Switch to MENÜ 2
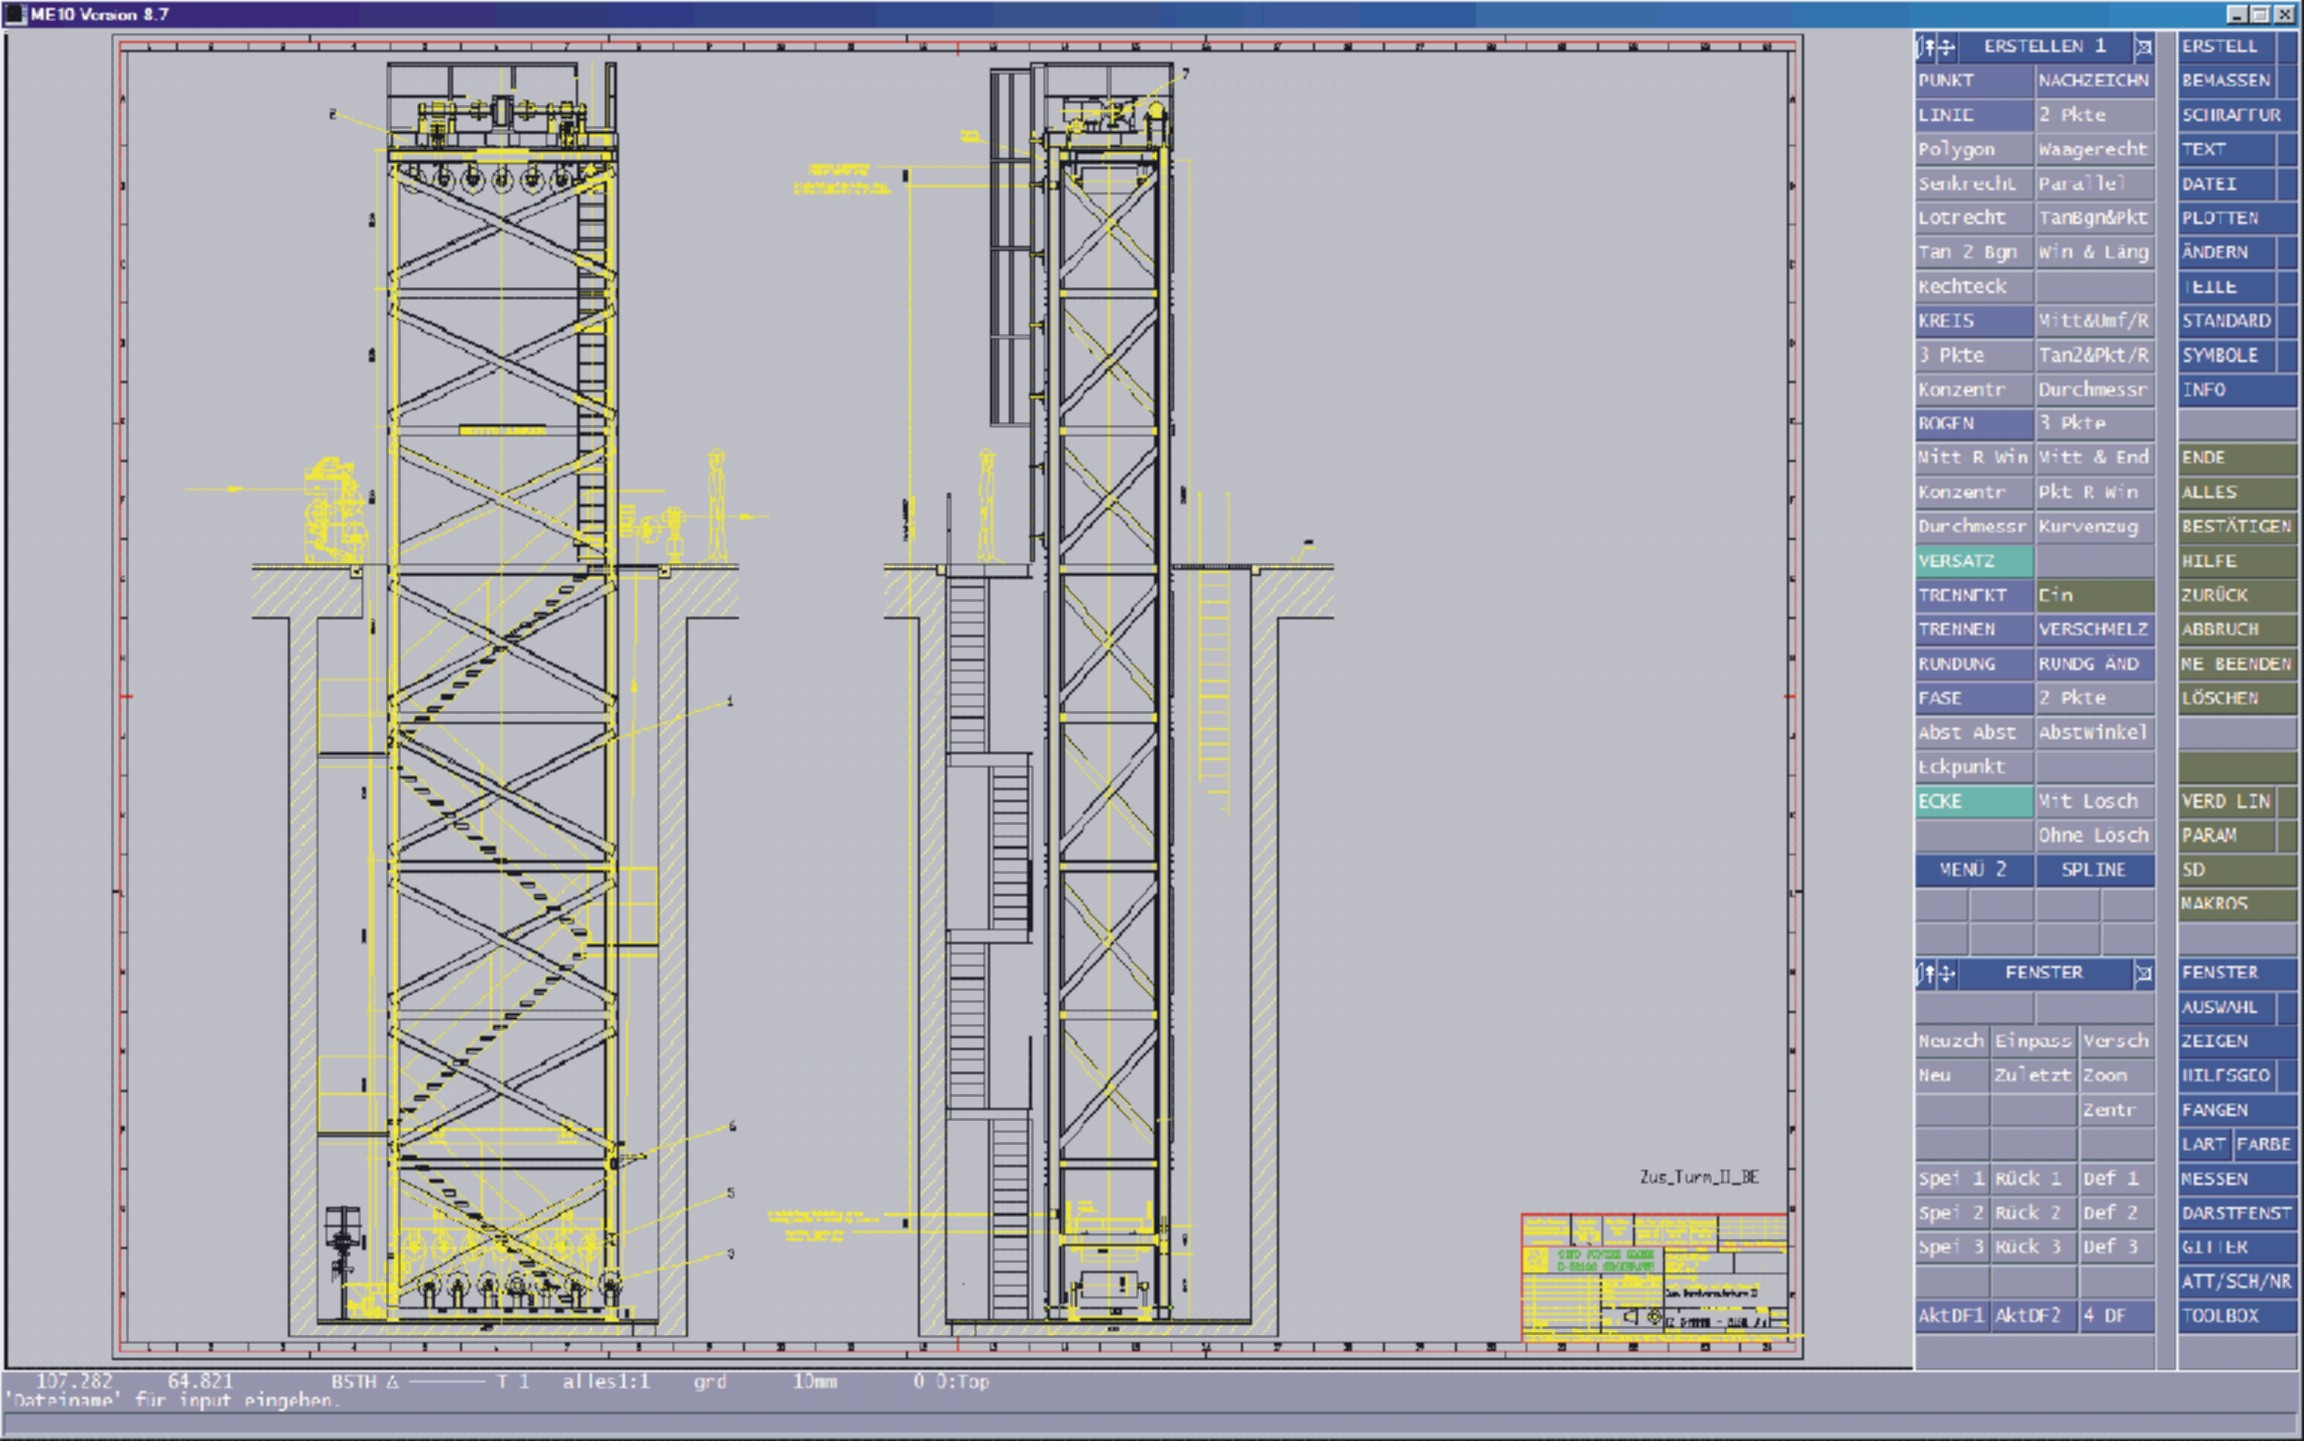This screenshot has width=2304, height=1441. click(x=1973, y=870)
